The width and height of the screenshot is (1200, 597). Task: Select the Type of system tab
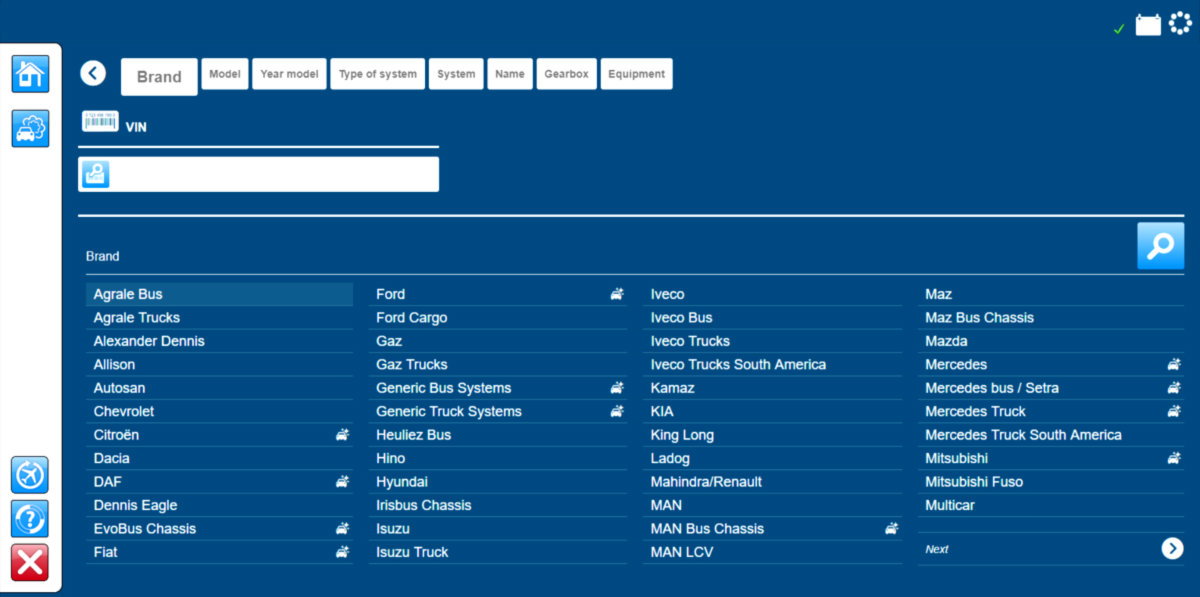pos(378,74)
